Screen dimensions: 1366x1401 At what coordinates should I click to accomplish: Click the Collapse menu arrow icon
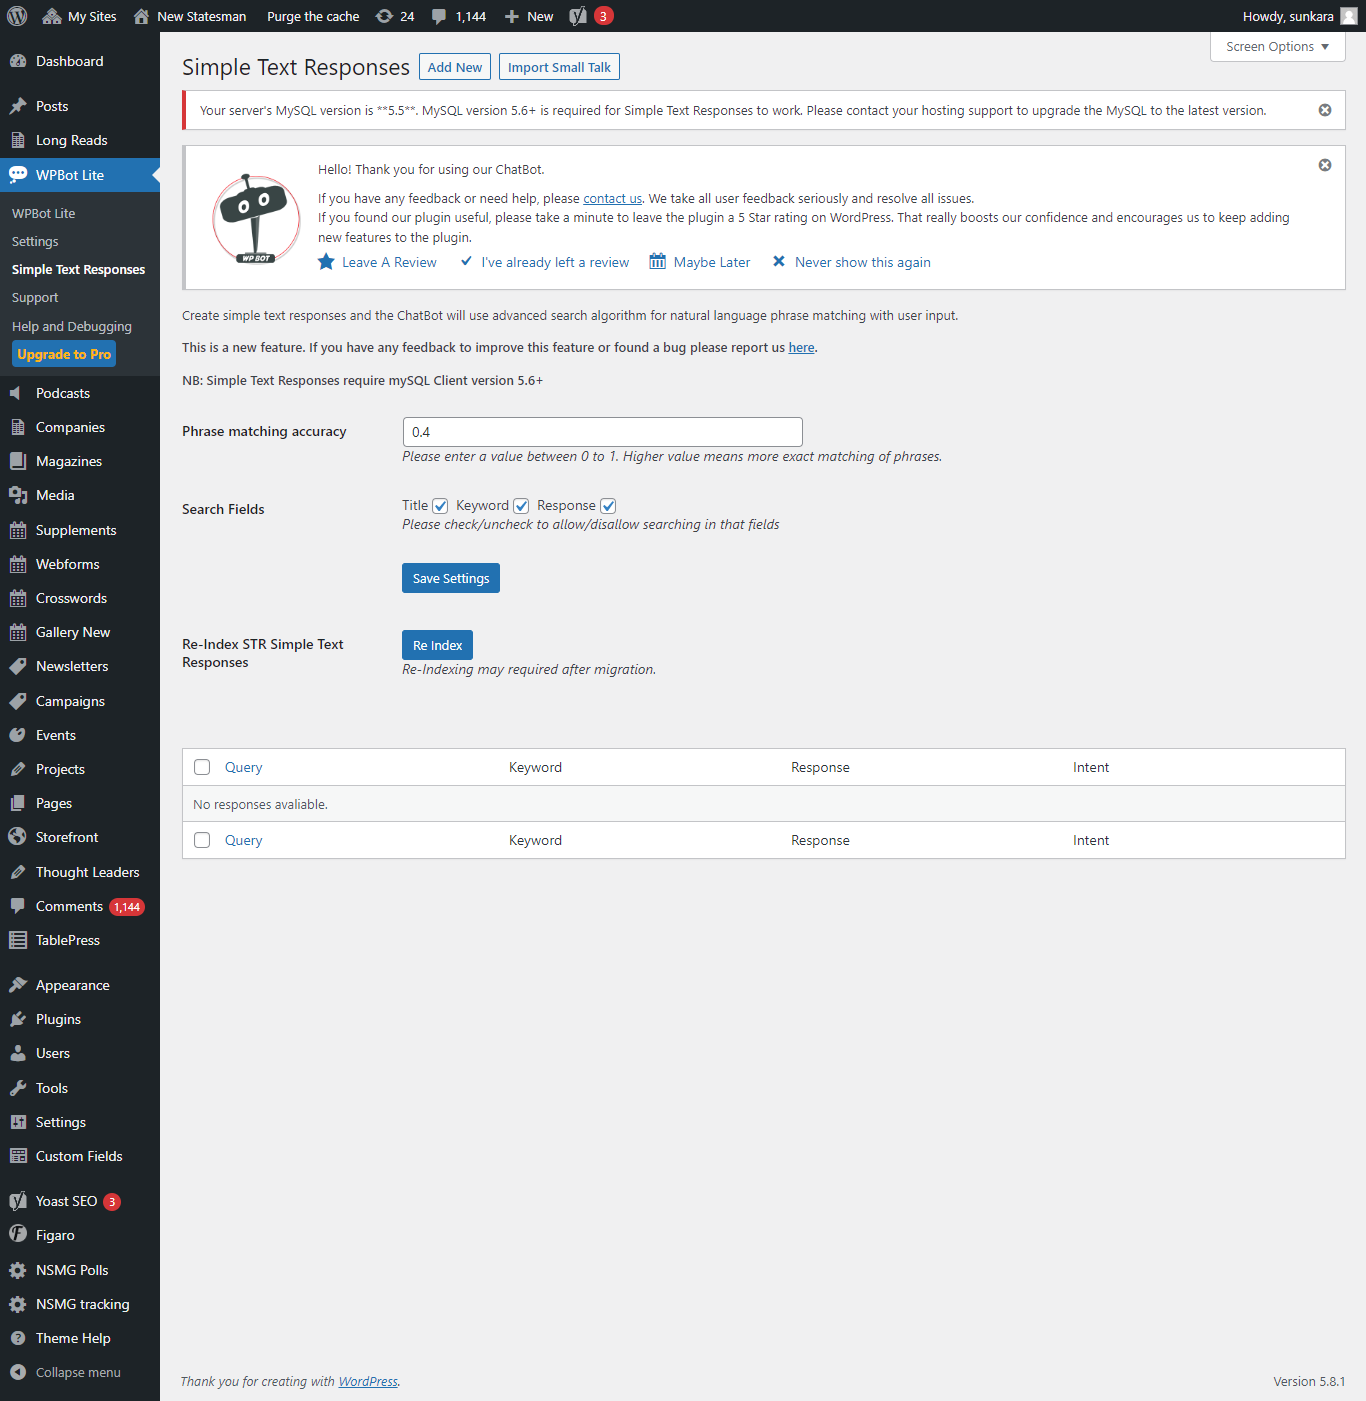(18, 1372)
